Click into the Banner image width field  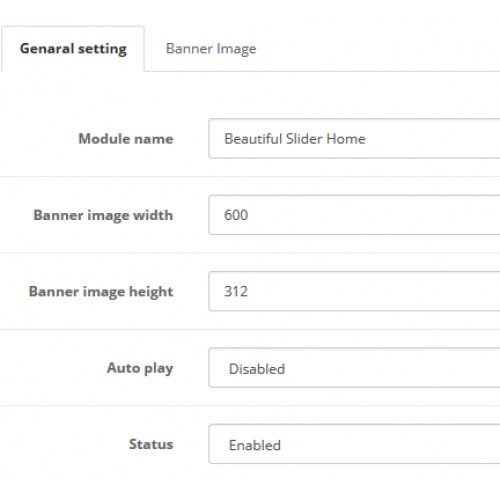(354, 215)
